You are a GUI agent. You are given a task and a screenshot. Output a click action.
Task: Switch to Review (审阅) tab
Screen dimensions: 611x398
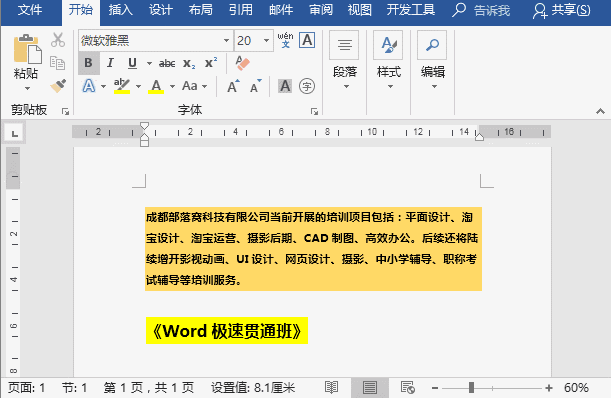click(321, 10)
